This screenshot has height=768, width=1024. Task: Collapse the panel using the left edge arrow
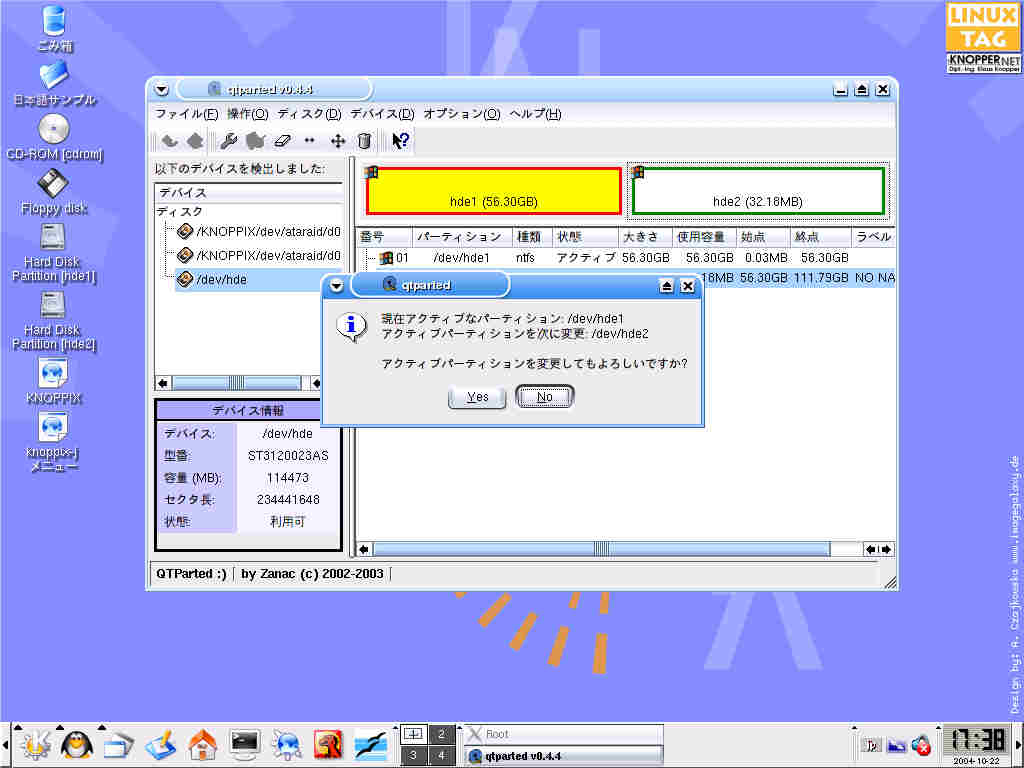[x=5, y=745]
